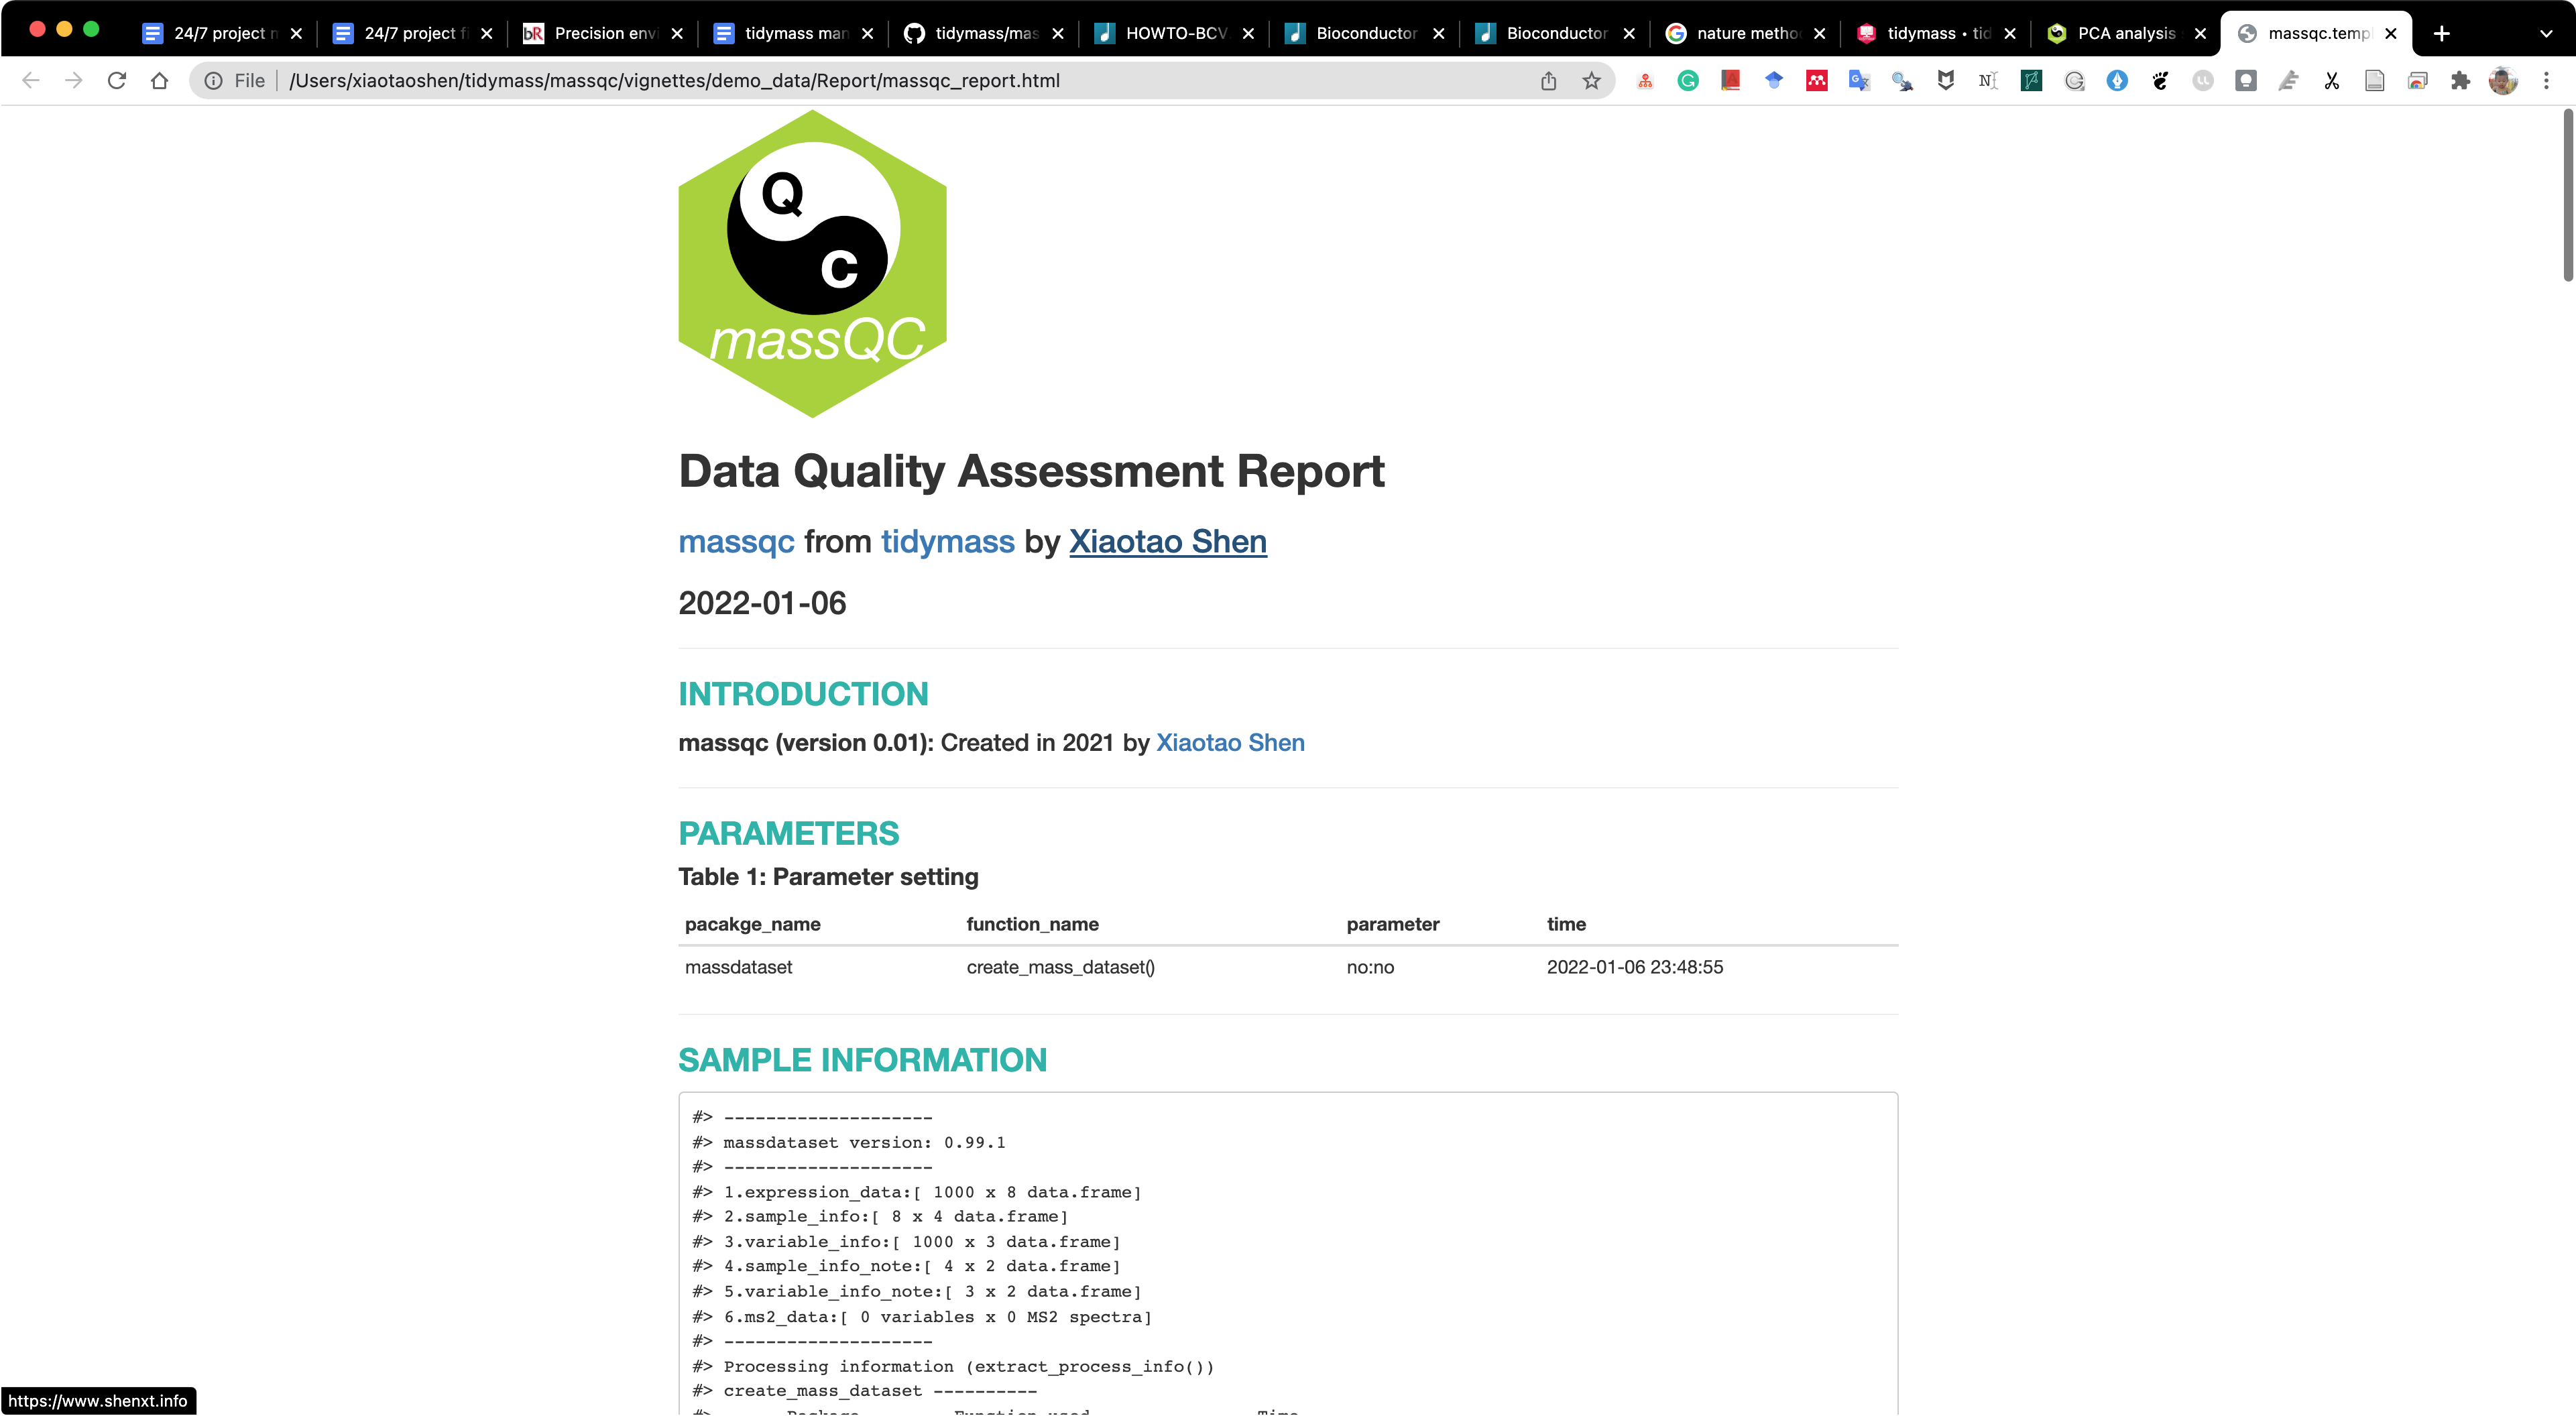Open the Chrome remote desktop extension
The height and width of the screenshot is (1416, 2576).
point(2418,81)
